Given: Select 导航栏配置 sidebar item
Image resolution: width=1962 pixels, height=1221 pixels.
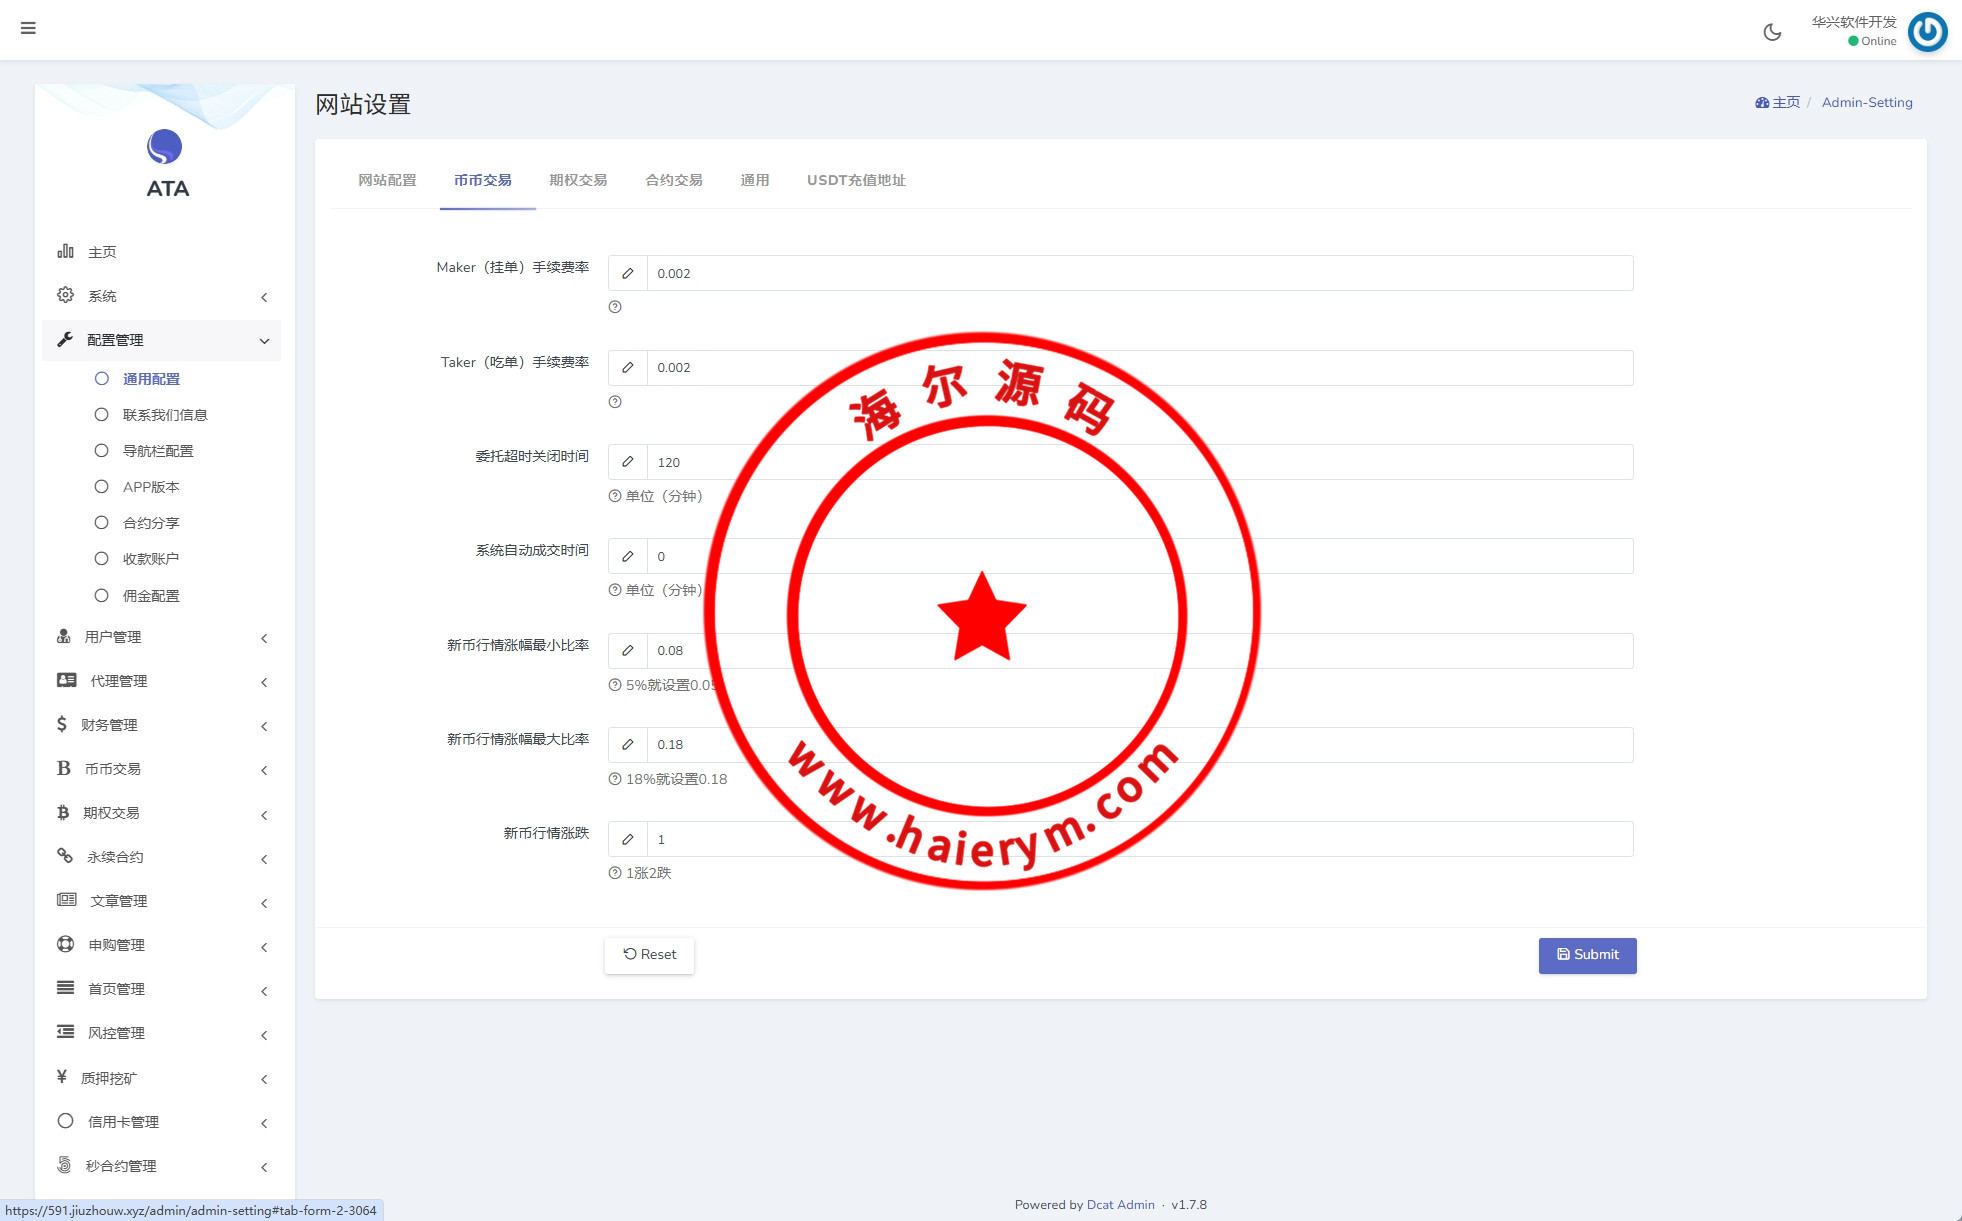Looking at the screenshot, I should coord(158,451).
